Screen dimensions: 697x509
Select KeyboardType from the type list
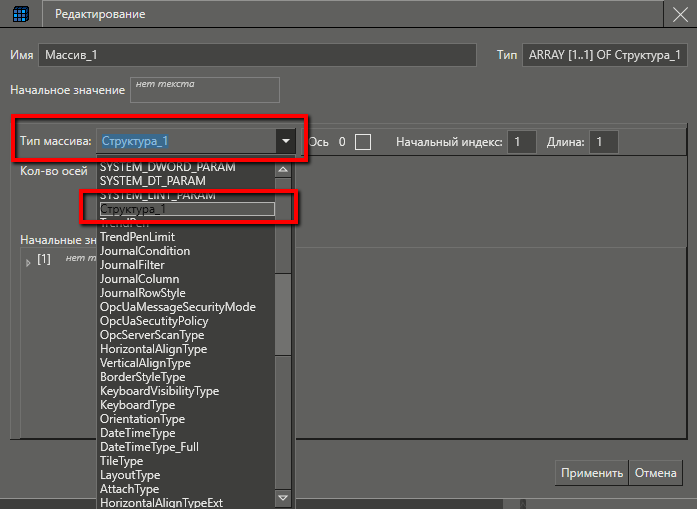click(x=137, y=405)
